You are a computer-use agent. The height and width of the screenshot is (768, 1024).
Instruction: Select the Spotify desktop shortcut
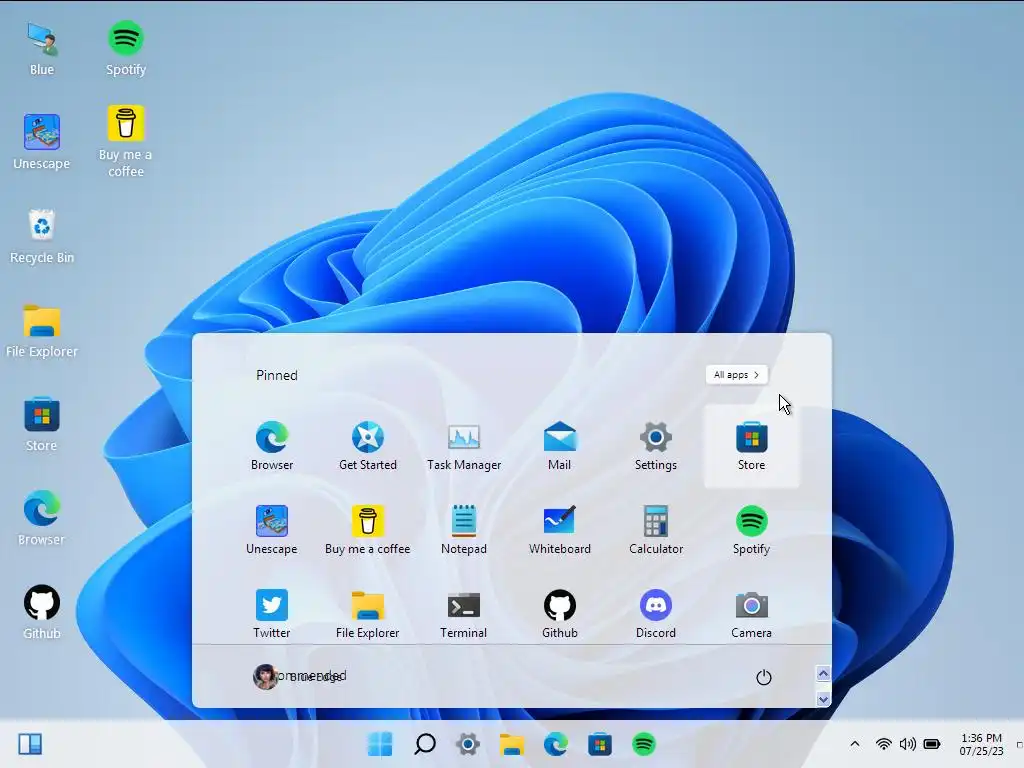coord(125,49)
